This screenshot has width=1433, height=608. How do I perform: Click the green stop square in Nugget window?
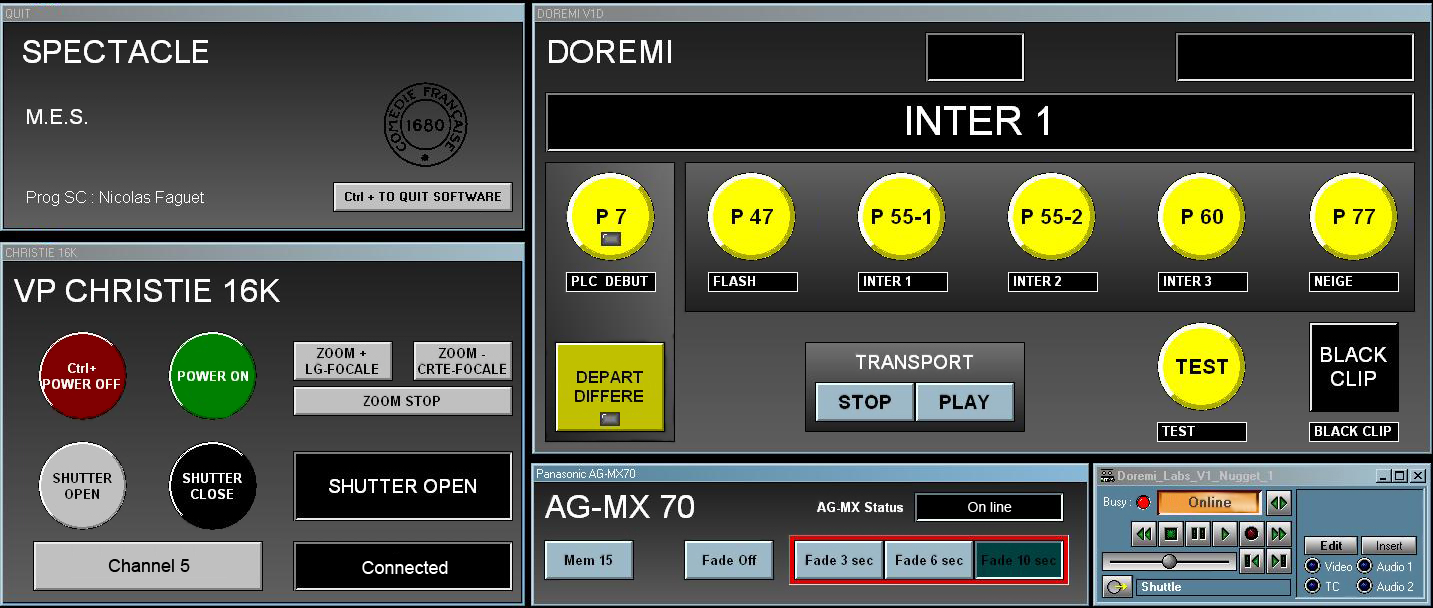1171,533
